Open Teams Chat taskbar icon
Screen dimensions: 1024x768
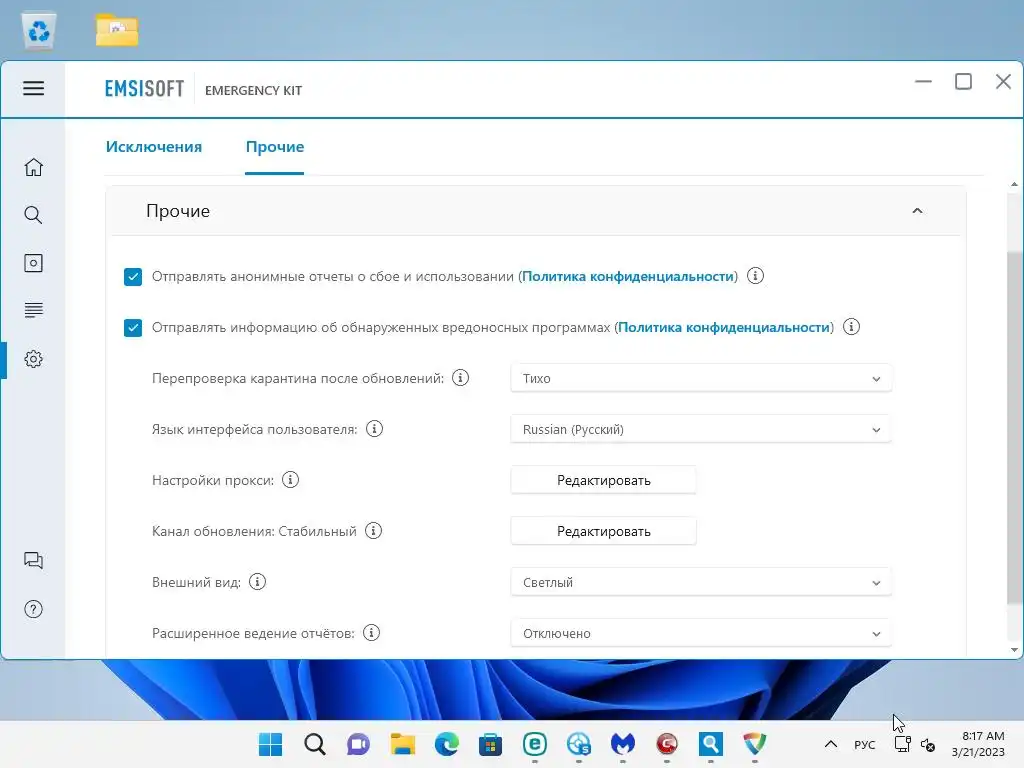(x=359, y=744)
